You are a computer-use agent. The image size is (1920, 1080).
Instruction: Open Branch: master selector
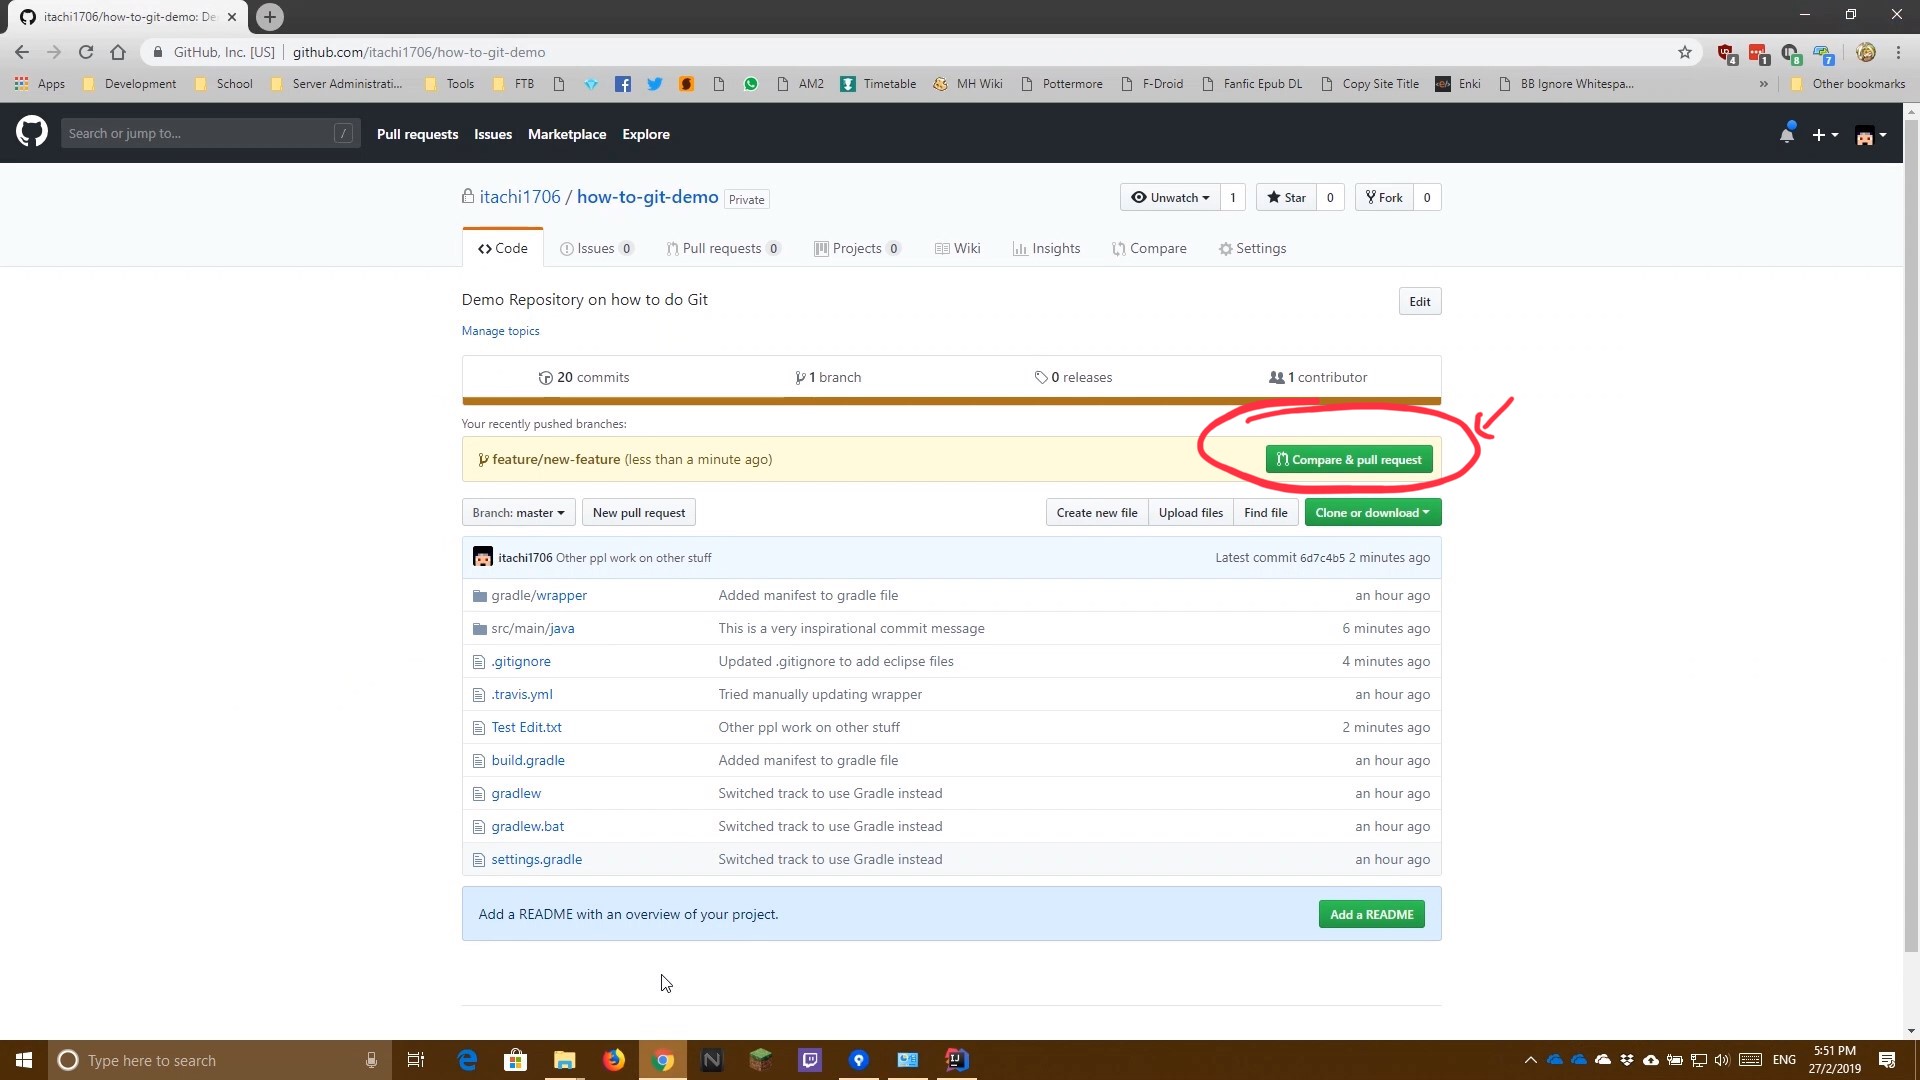click(518, 513)
